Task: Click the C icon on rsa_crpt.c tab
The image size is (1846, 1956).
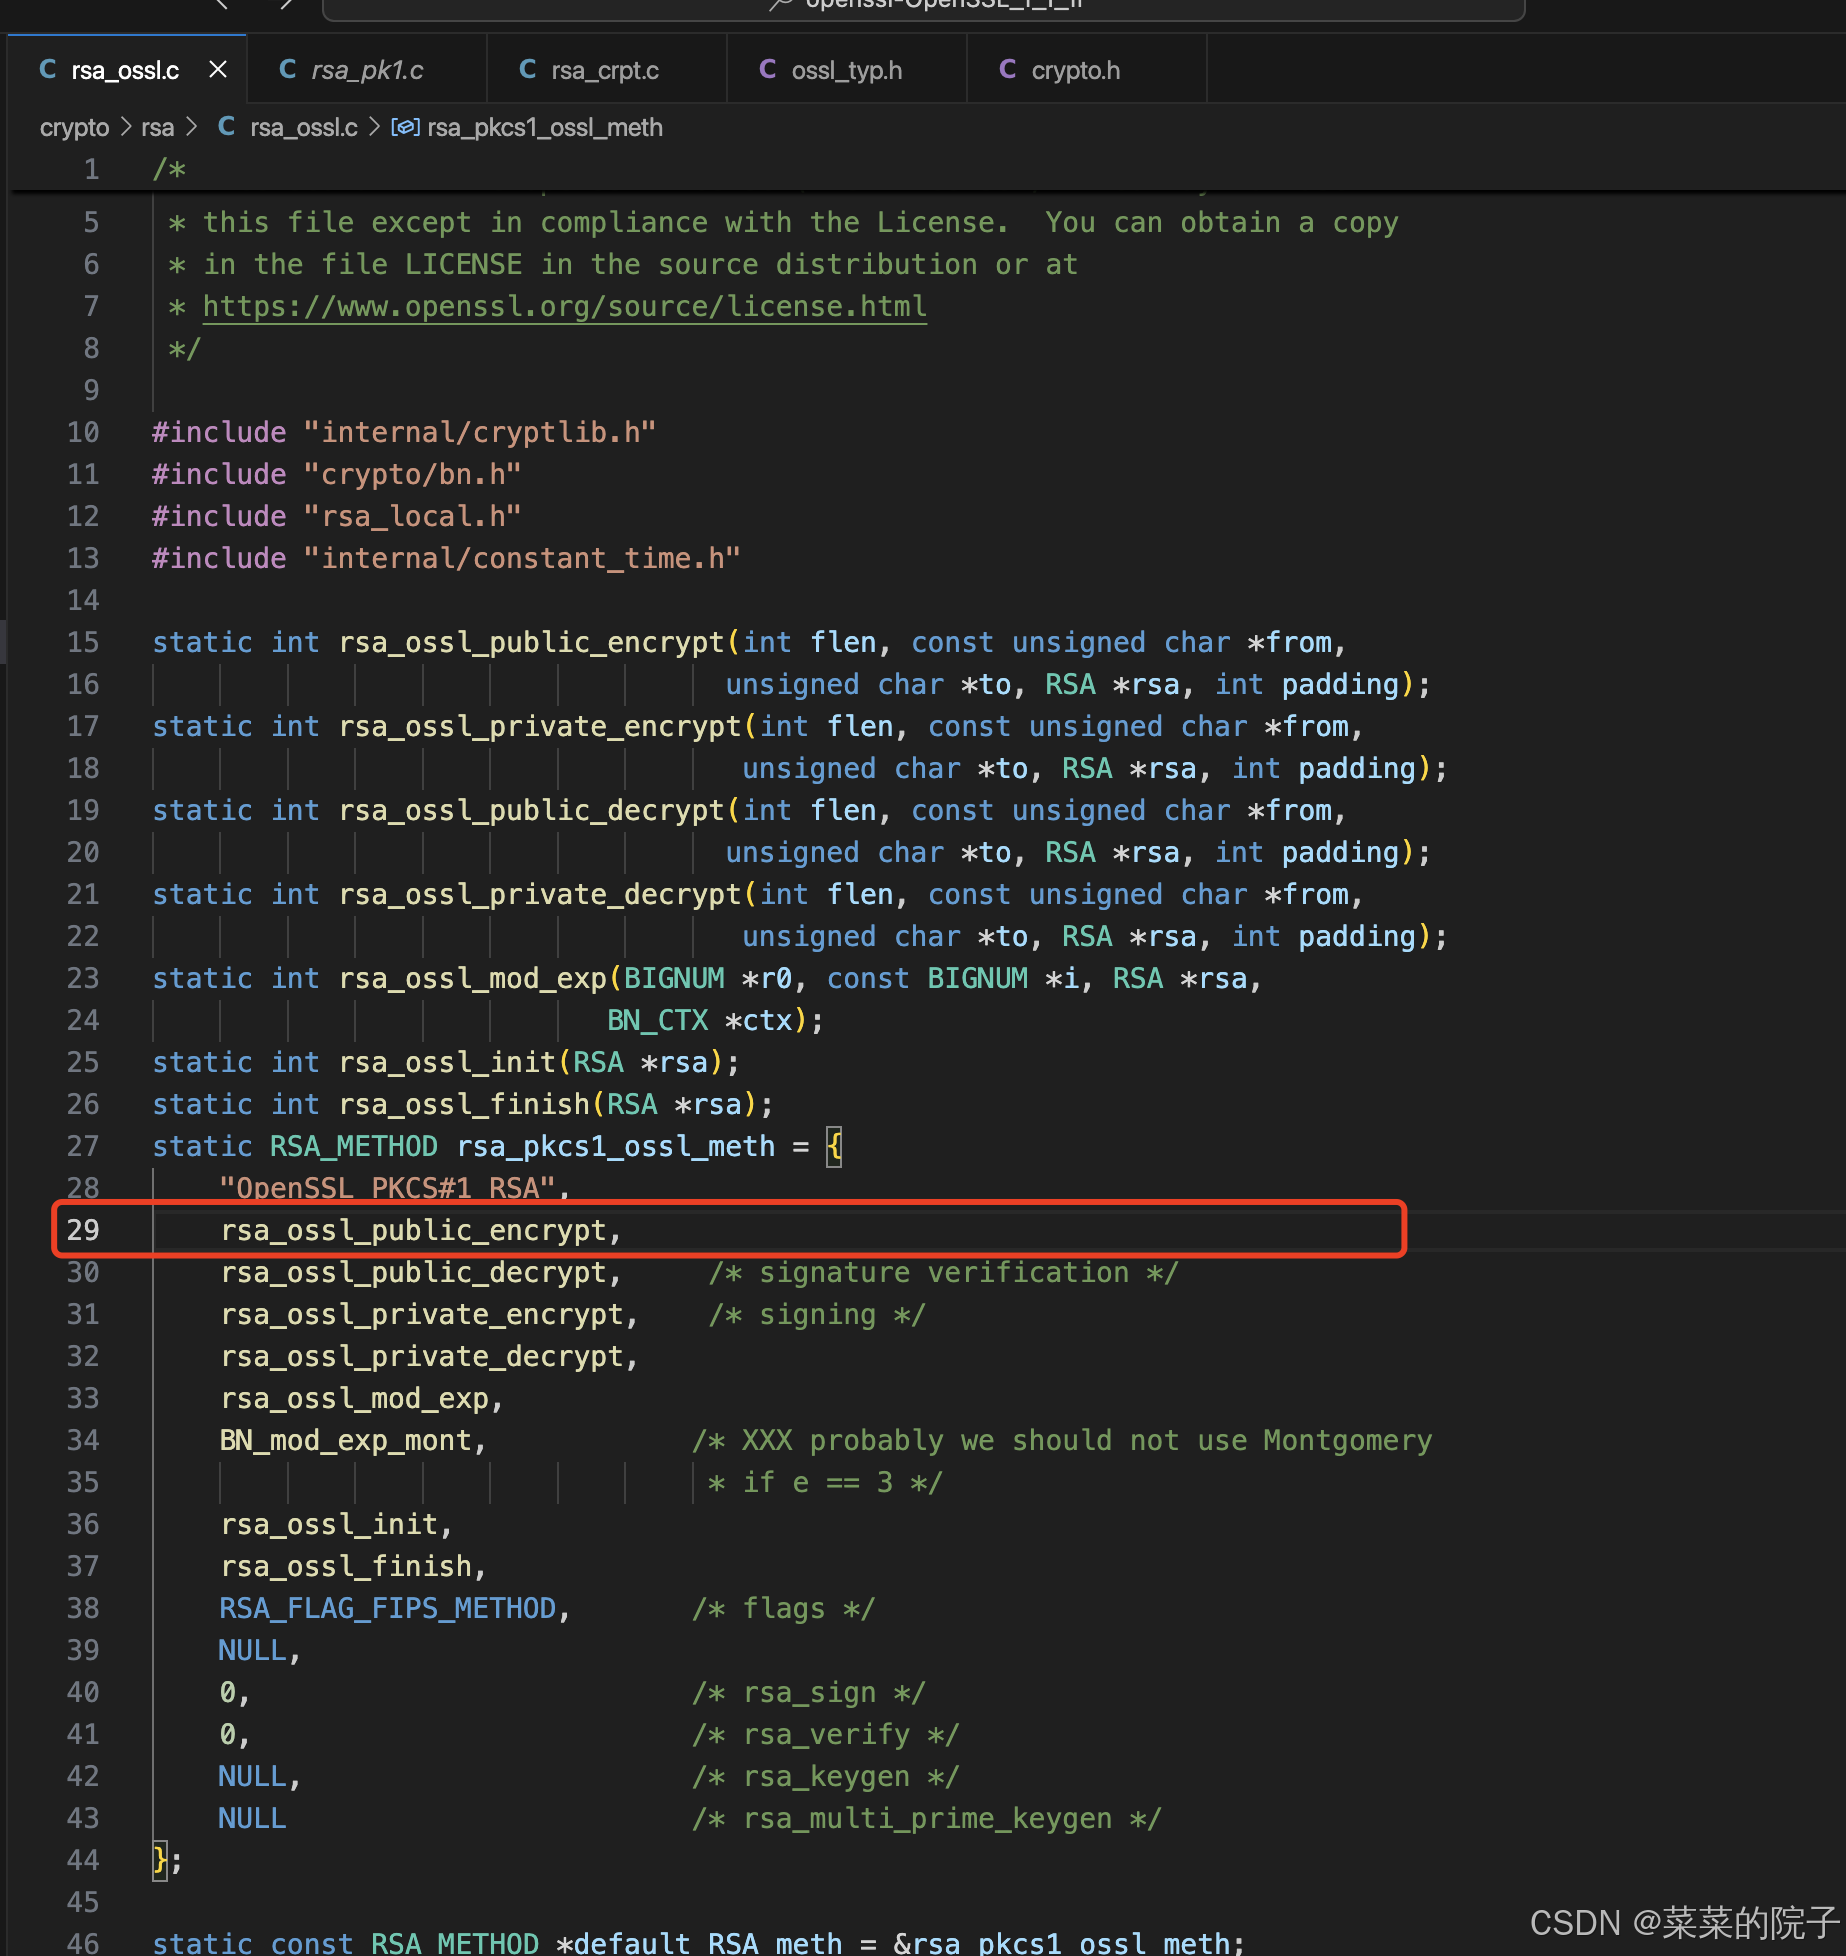Action: tap(527, 69)
